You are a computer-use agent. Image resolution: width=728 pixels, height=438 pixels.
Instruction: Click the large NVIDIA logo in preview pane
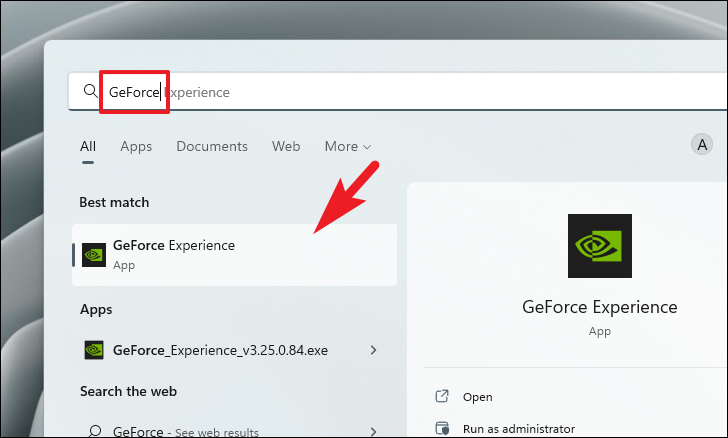point(599,246)
